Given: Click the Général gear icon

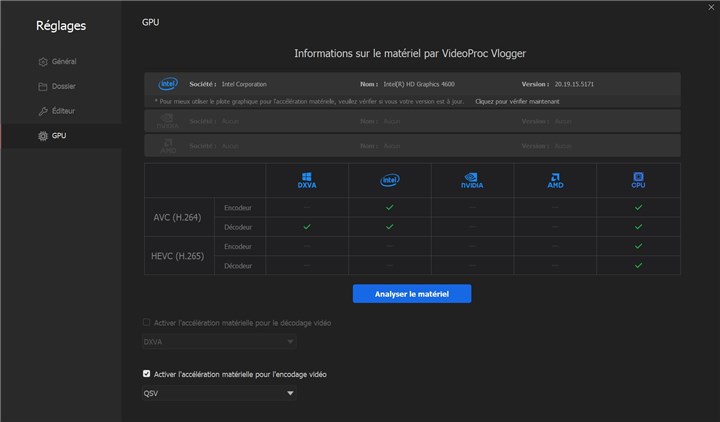Looking at the screenshot, I should [43, 62].
